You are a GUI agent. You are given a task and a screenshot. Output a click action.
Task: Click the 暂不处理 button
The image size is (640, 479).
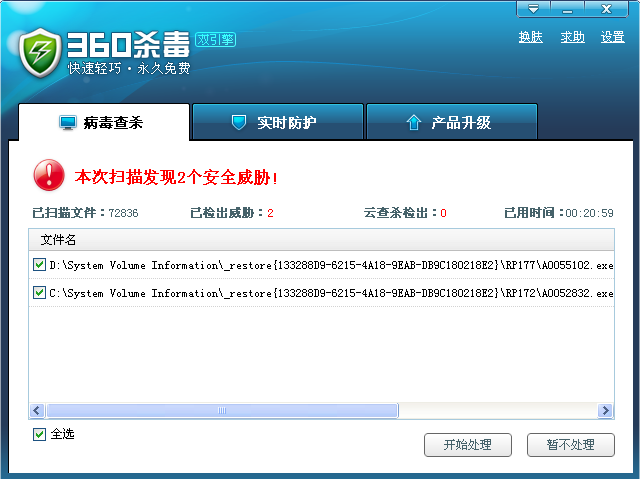571,445
